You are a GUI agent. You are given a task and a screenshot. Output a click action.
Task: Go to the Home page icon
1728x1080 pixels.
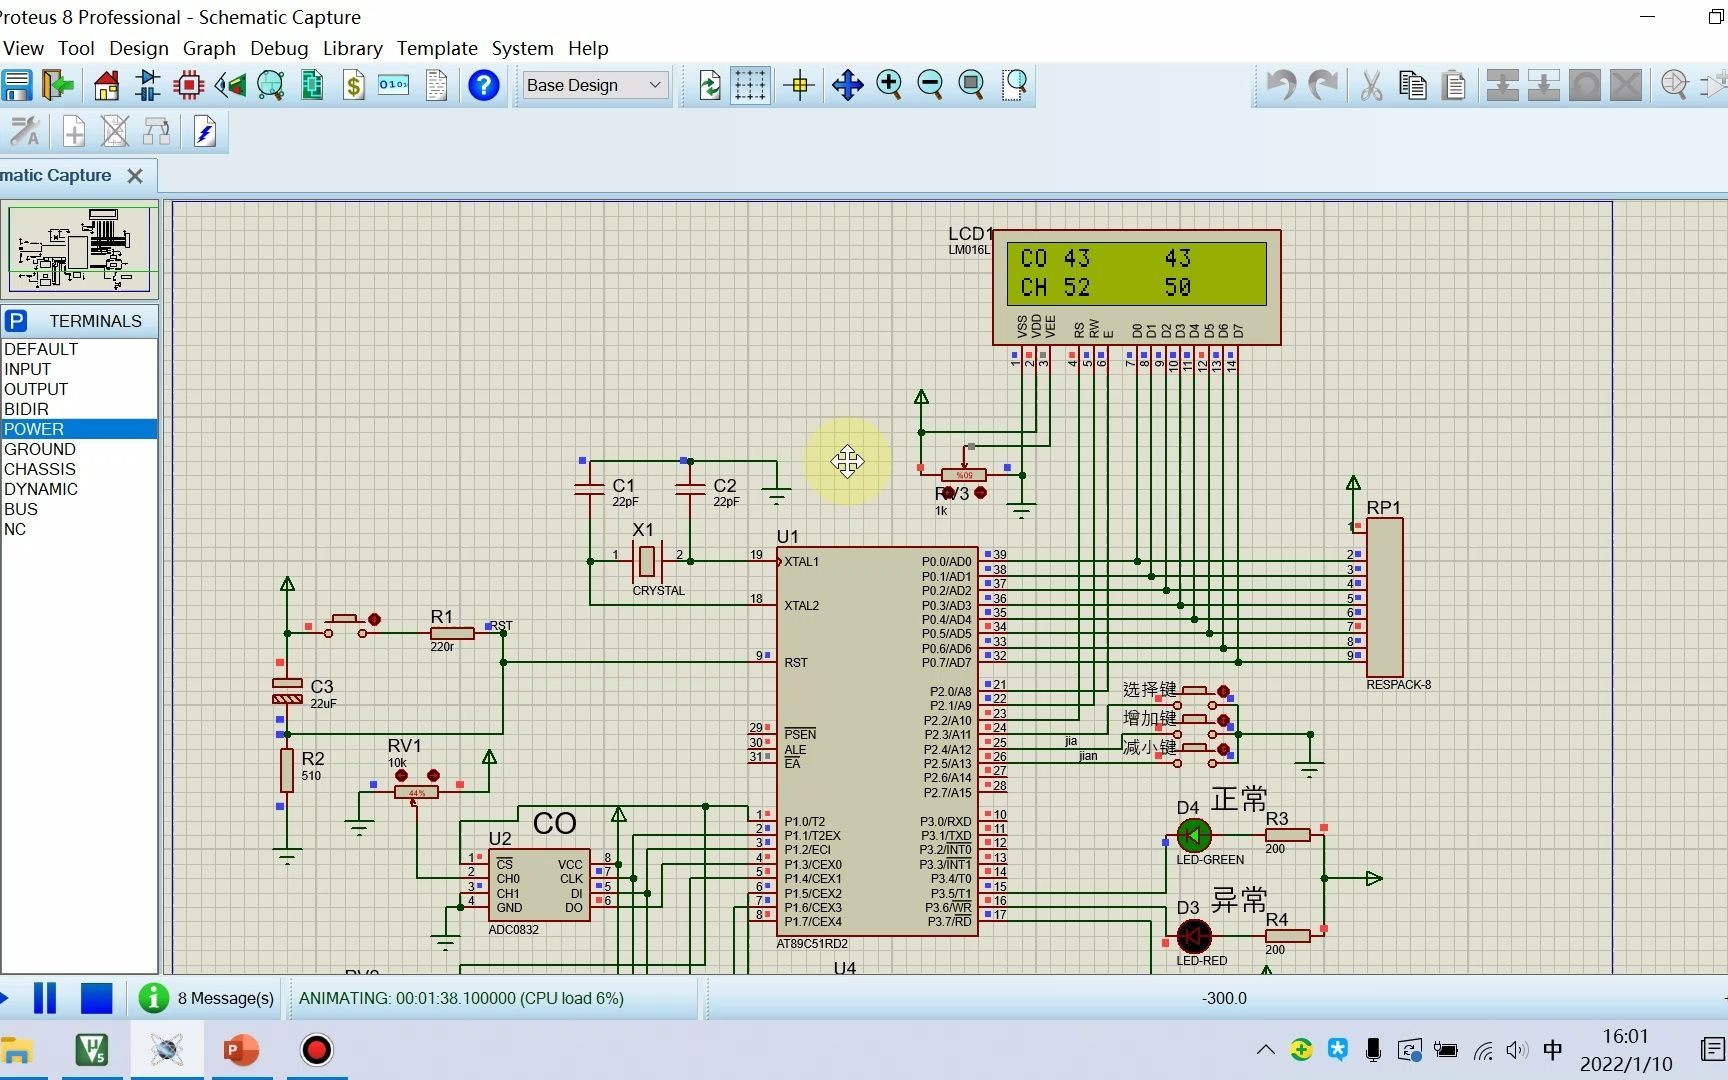tap(107, 85)
